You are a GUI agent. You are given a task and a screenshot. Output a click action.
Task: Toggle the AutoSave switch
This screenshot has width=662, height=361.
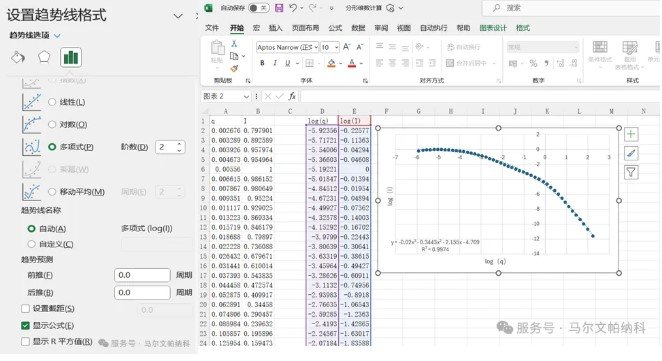point(258,8)
